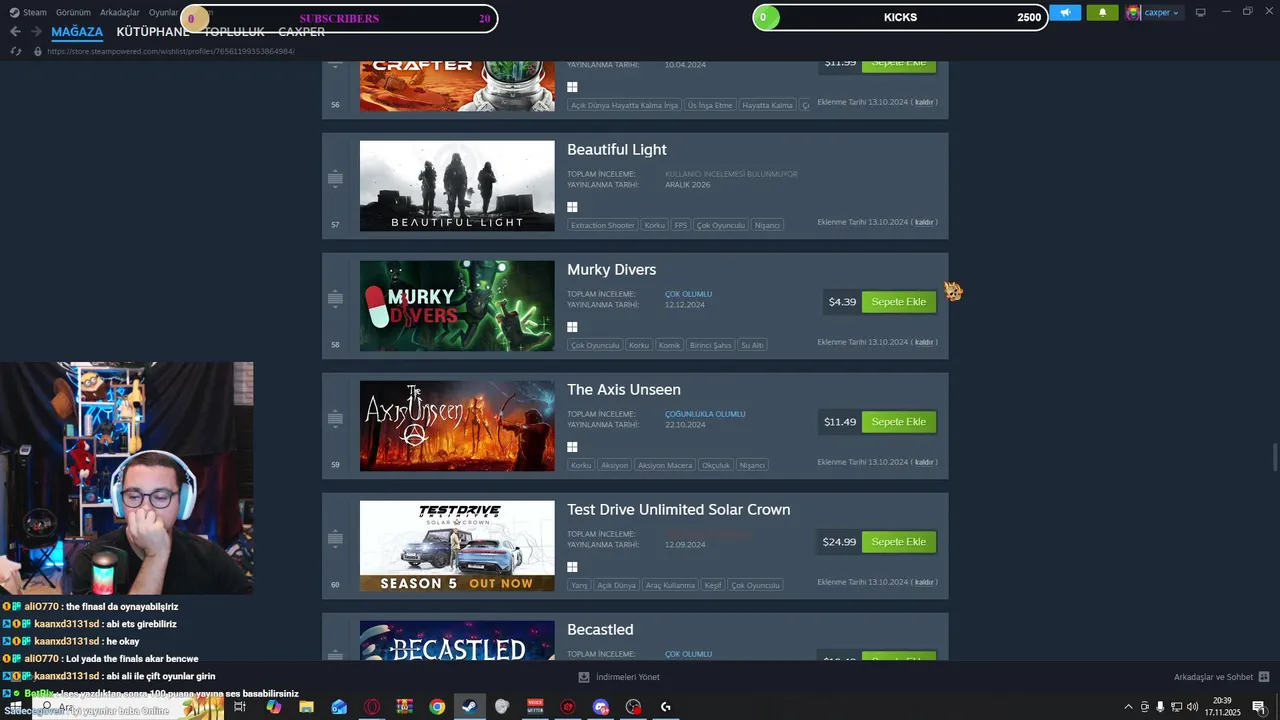Click the Extraction Shooter tag
The height and width of the screenshot is (720, 1280).
pyautogui.click(x=603, y=225)
